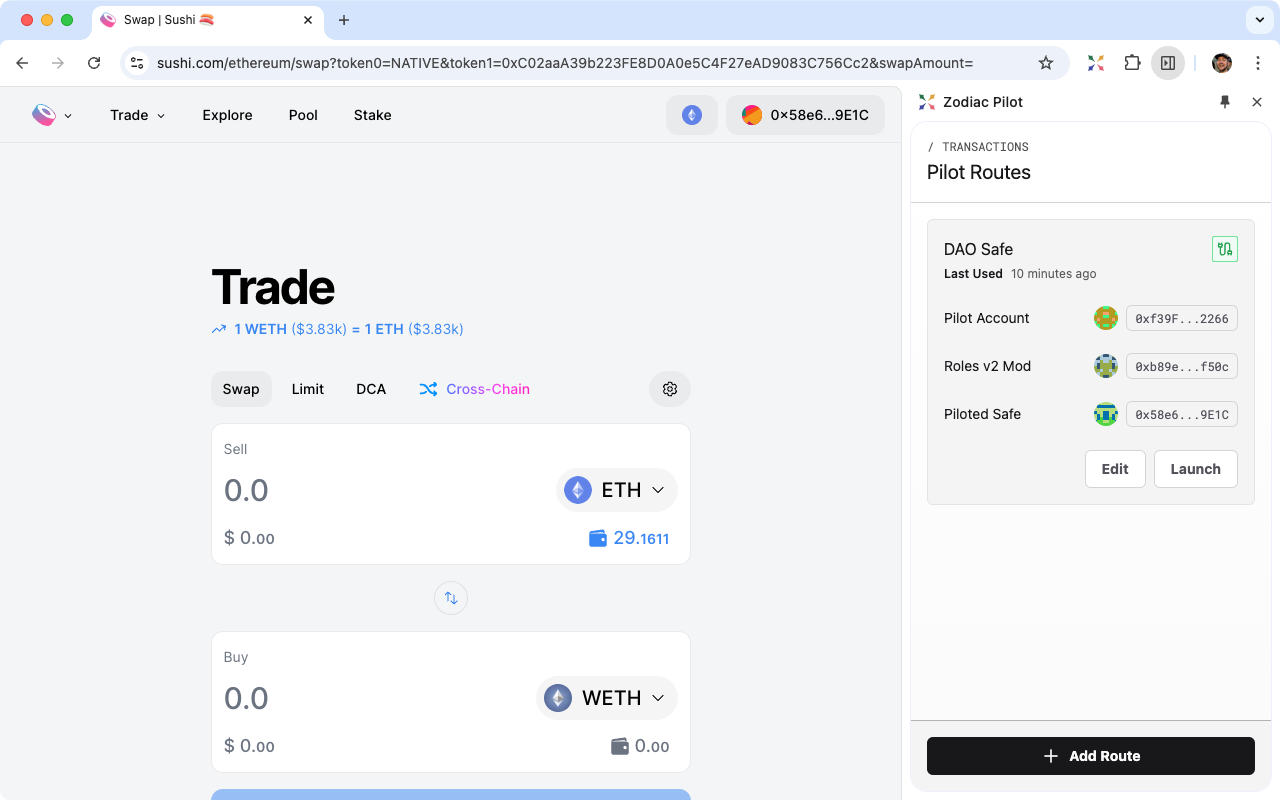Expand the tab search dropdown
This screenshot has height=800, width=1280.
point(1258,20)
